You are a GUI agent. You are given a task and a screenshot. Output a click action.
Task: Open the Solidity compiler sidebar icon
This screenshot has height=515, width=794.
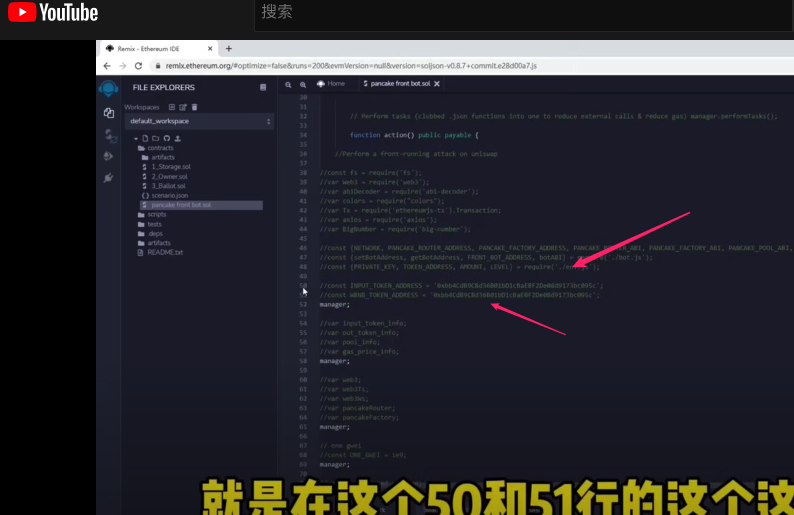[x=110, y=135]
